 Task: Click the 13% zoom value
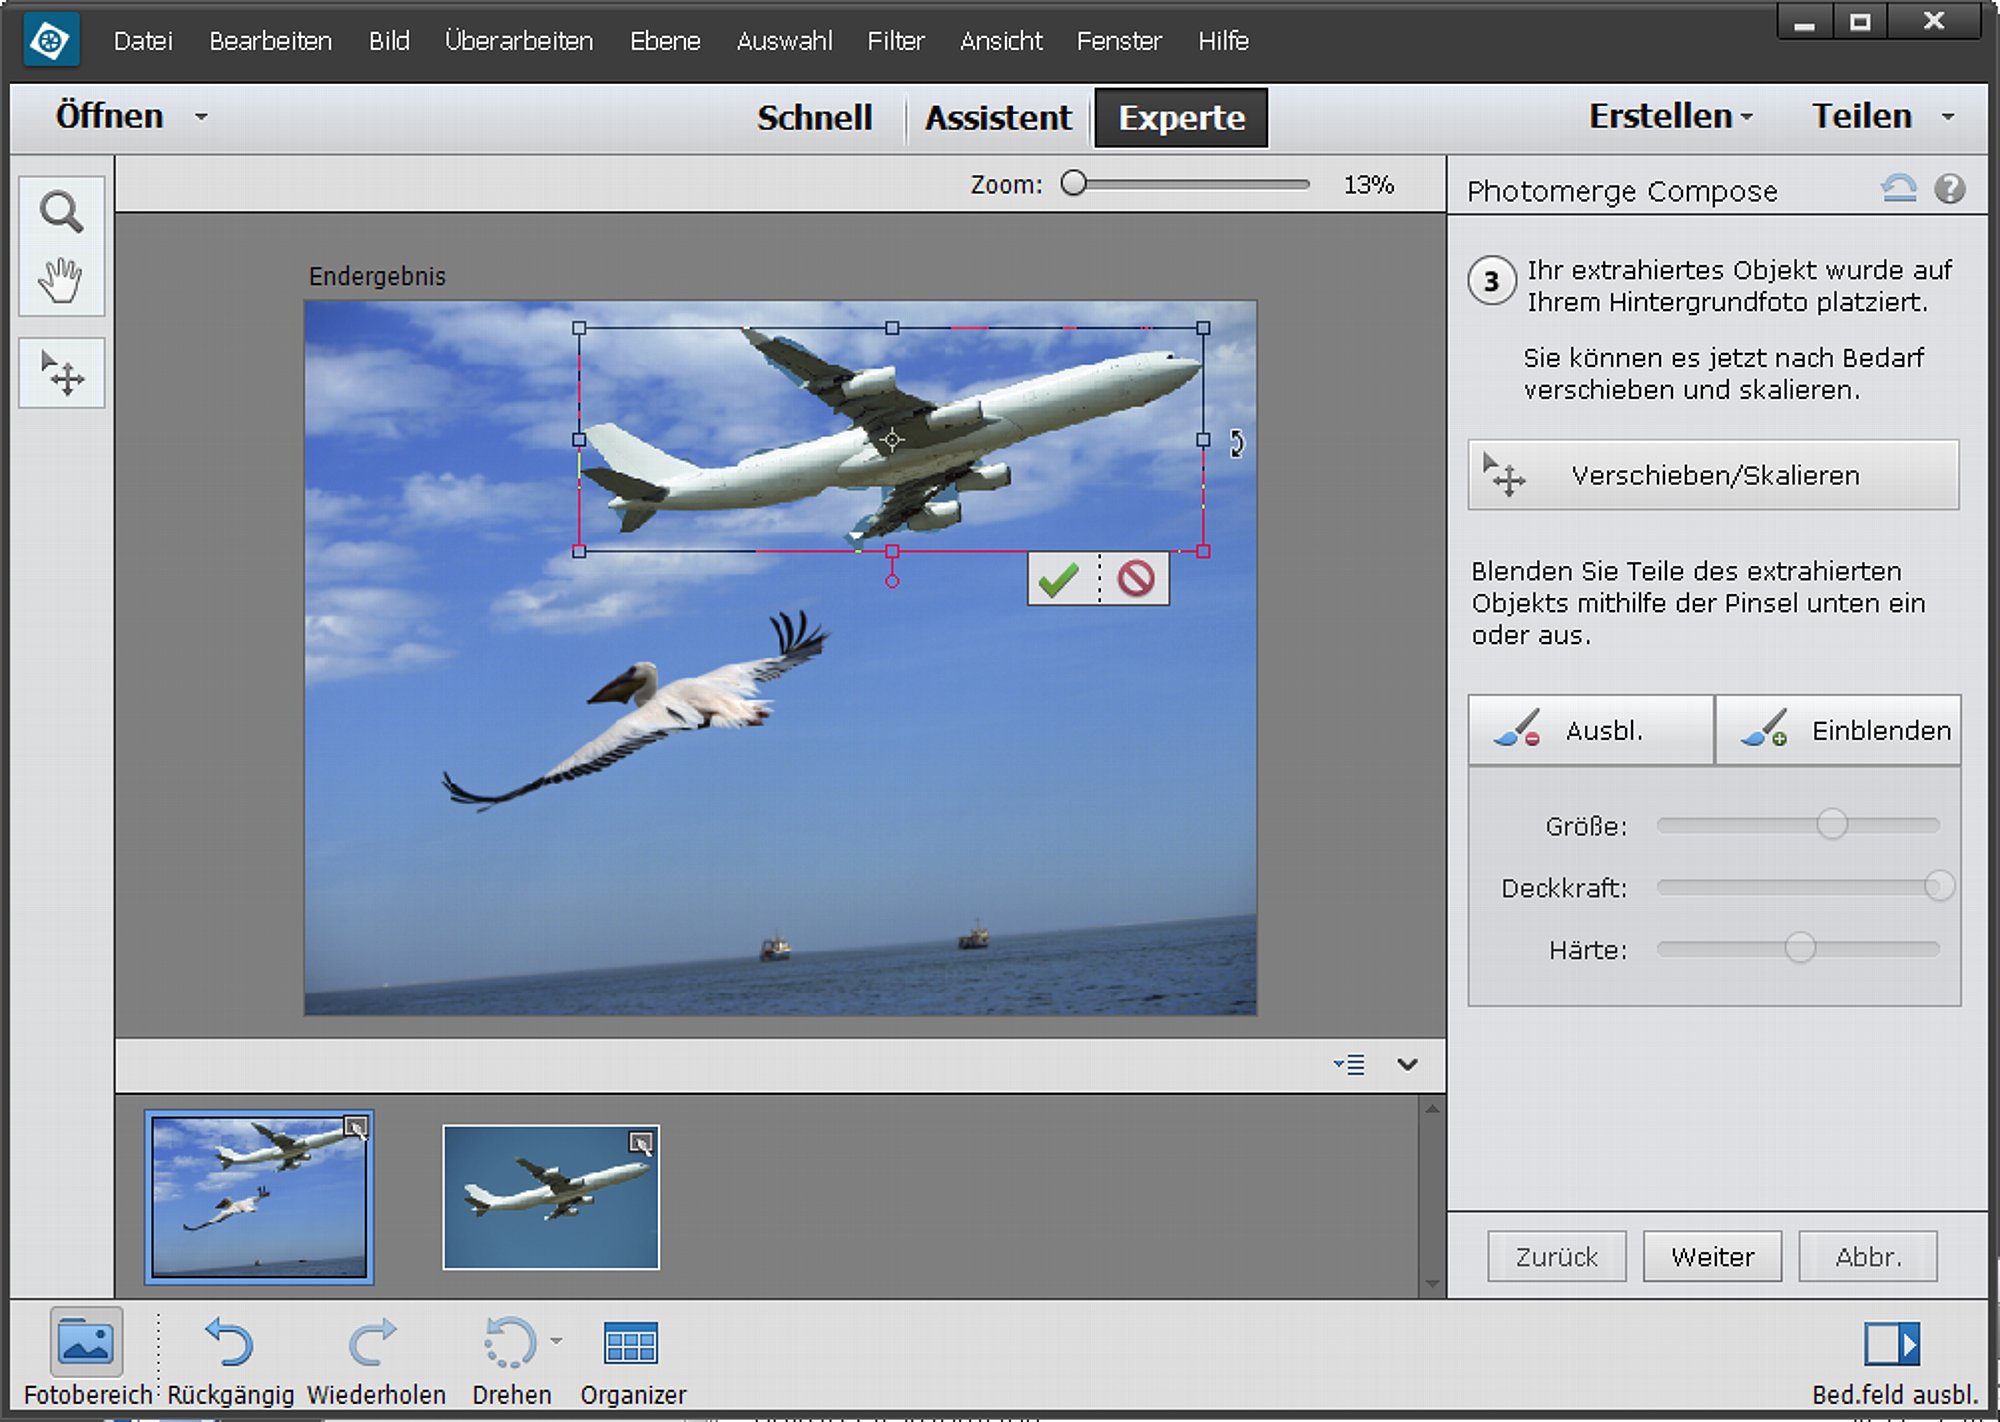tap(1368, 185)
